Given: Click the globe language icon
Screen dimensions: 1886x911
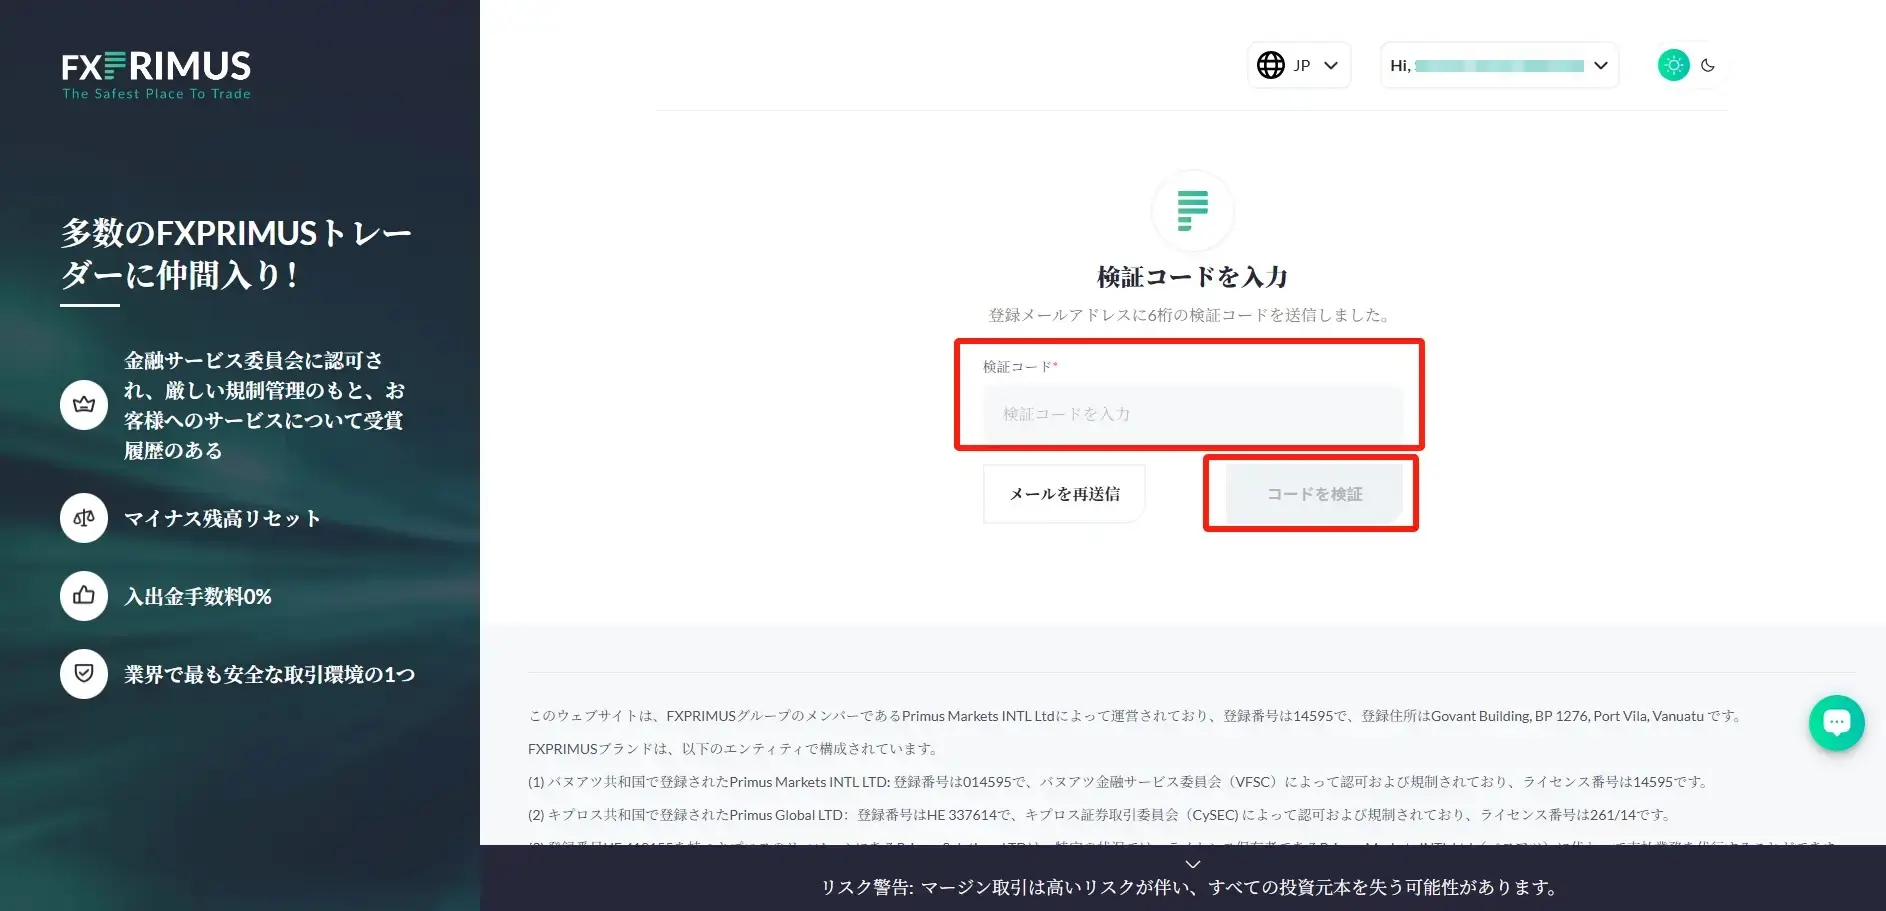Looking at the screenshot, I should [x=1270, y=65].
